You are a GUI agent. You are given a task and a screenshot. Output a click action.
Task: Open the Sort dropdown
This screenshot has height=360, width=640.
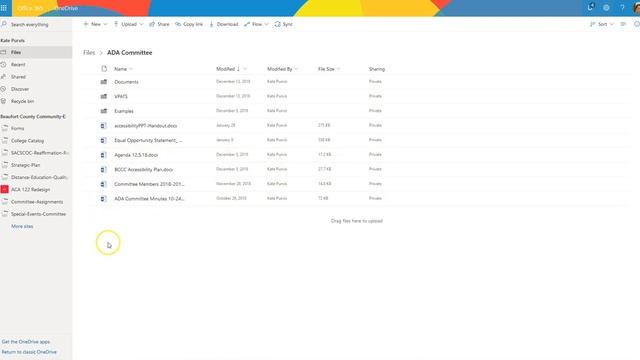pyautogui.click(x=602, y=24)
